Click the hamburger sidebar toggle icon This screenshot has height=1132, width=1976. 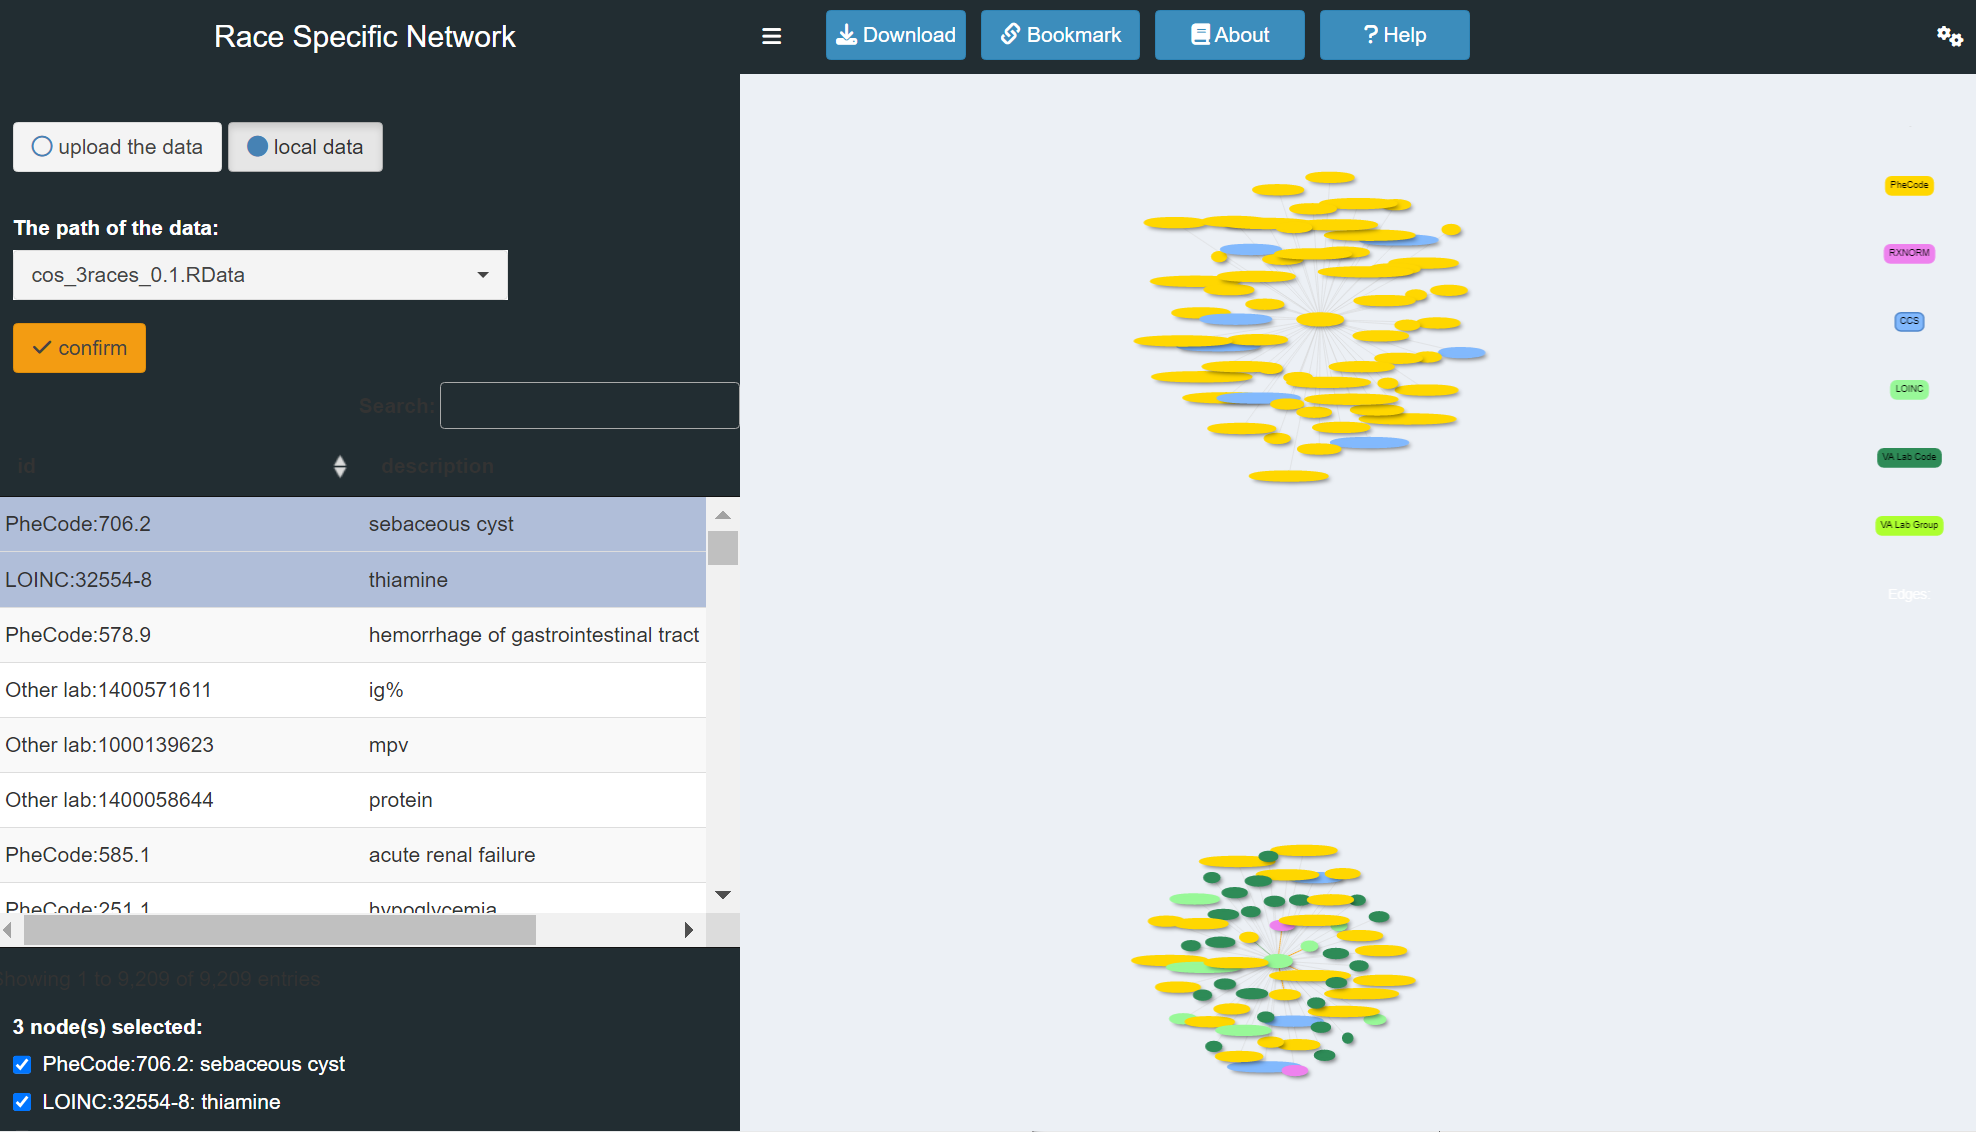[771, 36]
